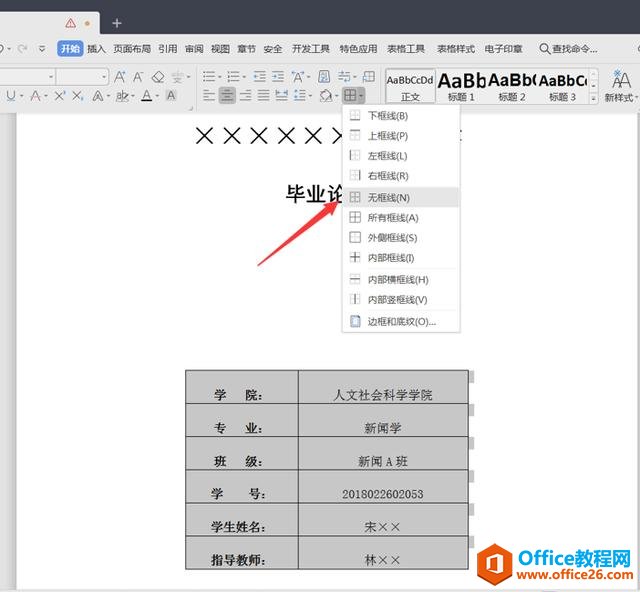Image resolution: width=640 pixels, height=592 pixels.
Task: Toggle the character shading A button
Action: [x=171, y=96]
